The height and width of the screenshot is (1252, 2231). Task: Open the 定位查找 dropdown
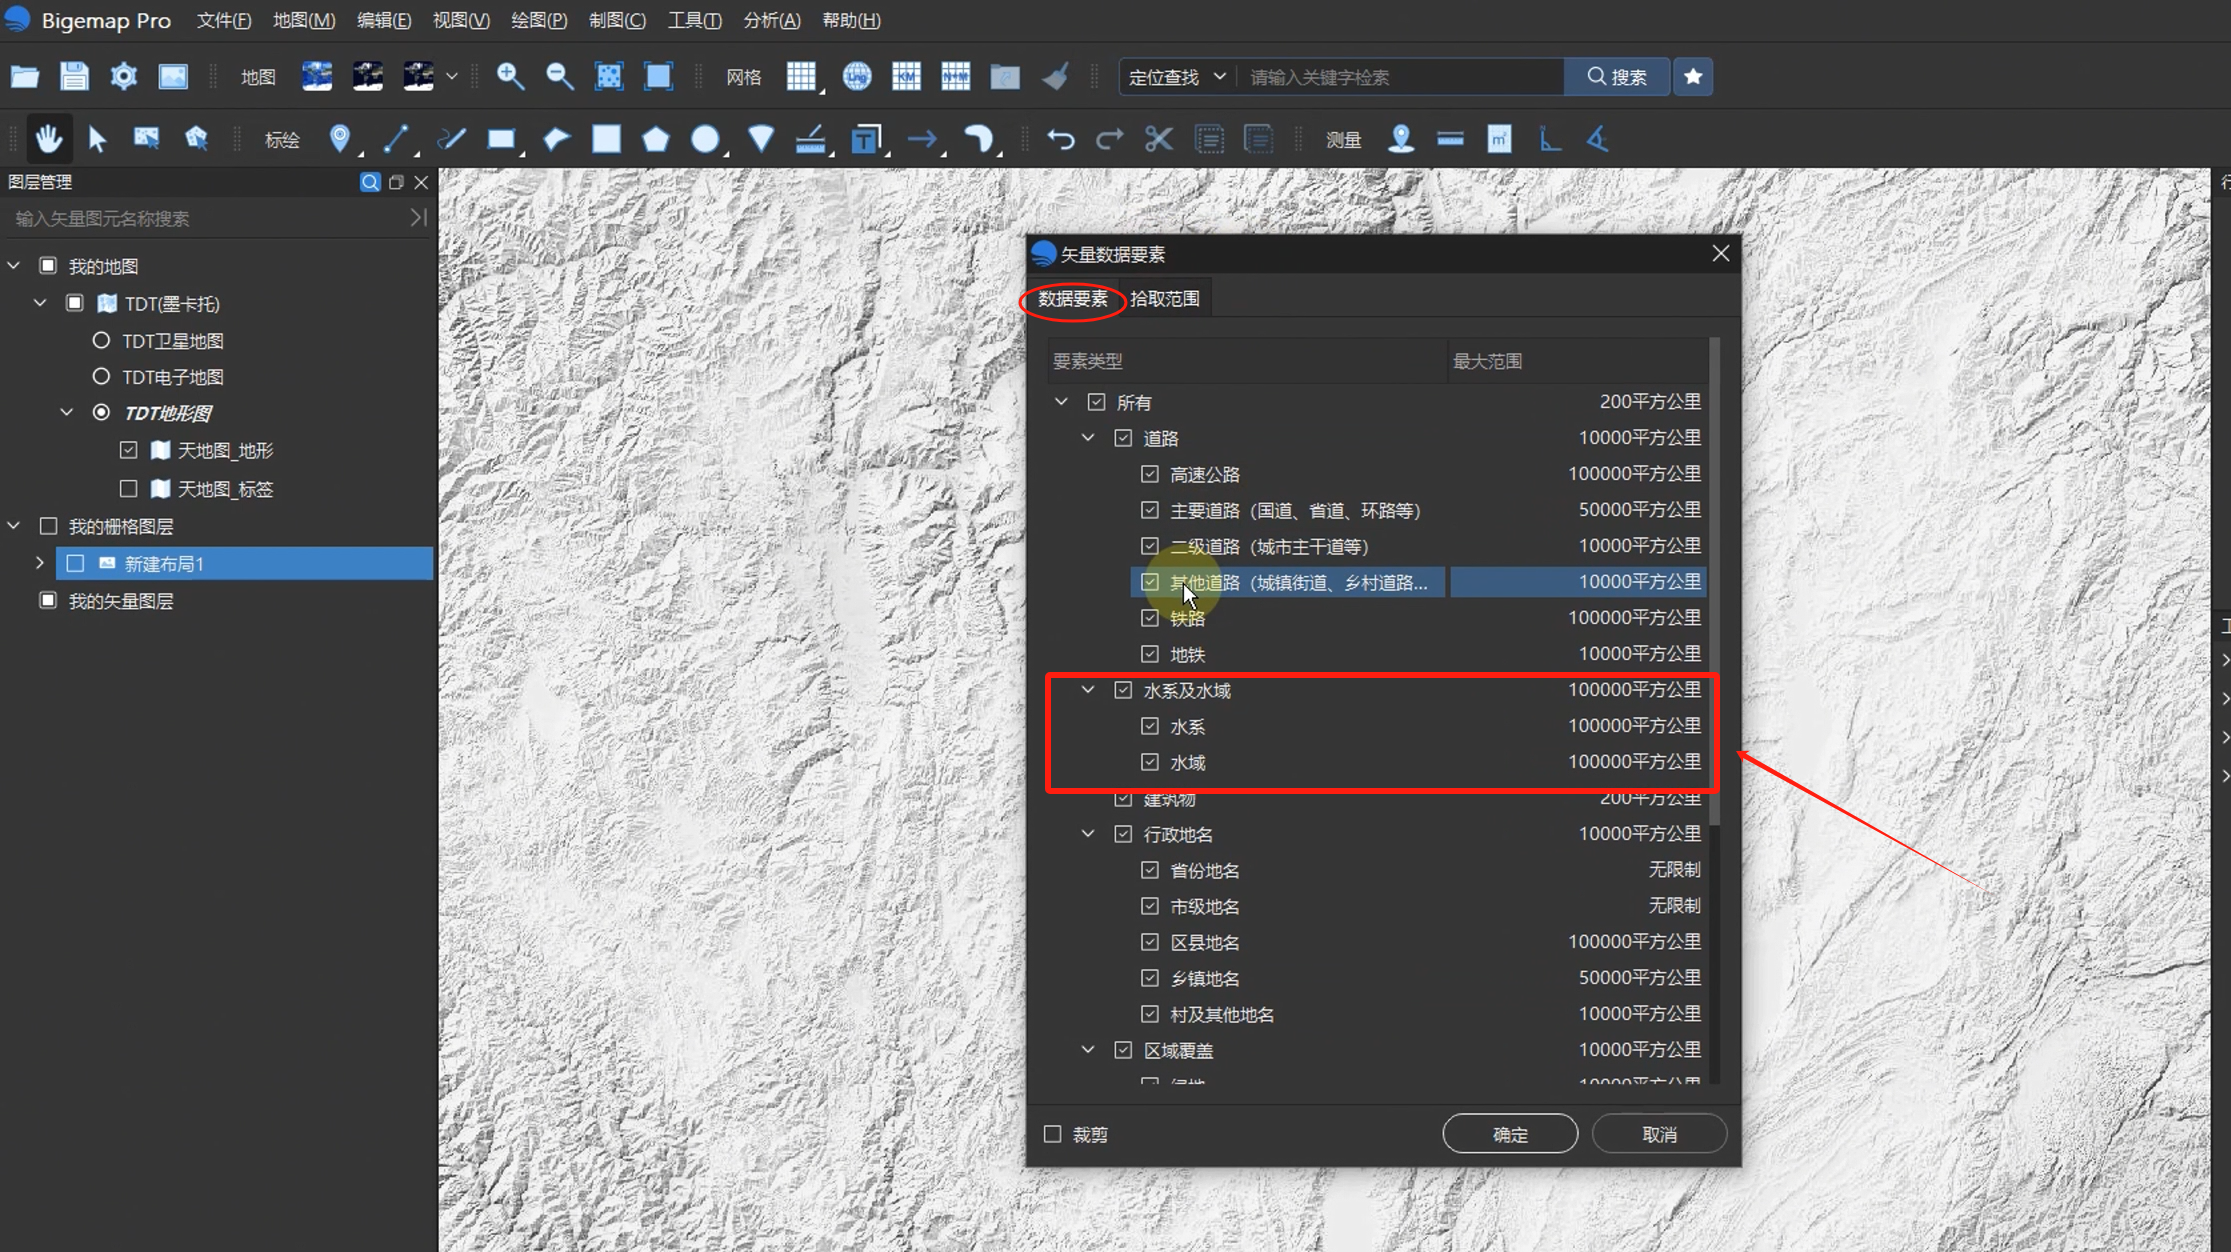(x=1177, y=77)
